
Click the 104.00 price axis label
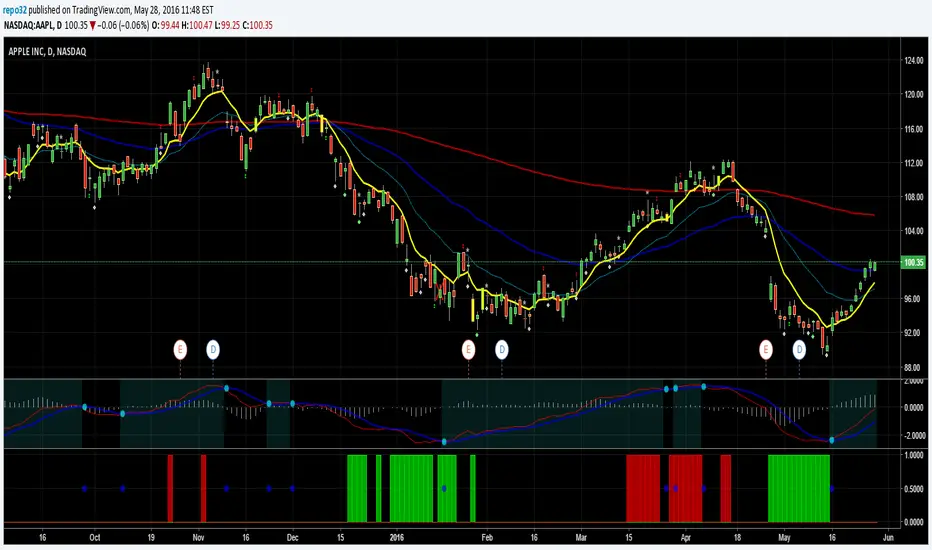coord(914,231)
